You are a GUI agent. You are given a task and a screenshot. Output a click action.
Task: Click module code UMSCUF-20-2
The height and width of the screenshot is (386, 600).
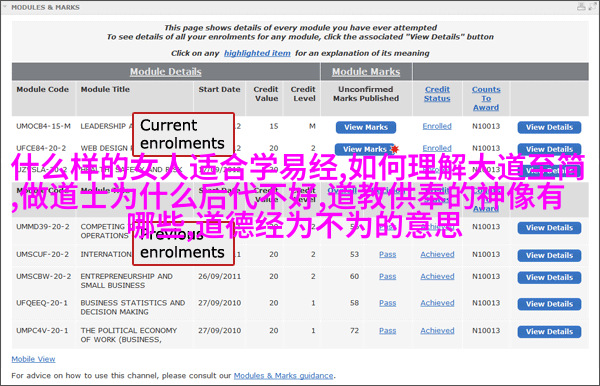tap(42, 254)
